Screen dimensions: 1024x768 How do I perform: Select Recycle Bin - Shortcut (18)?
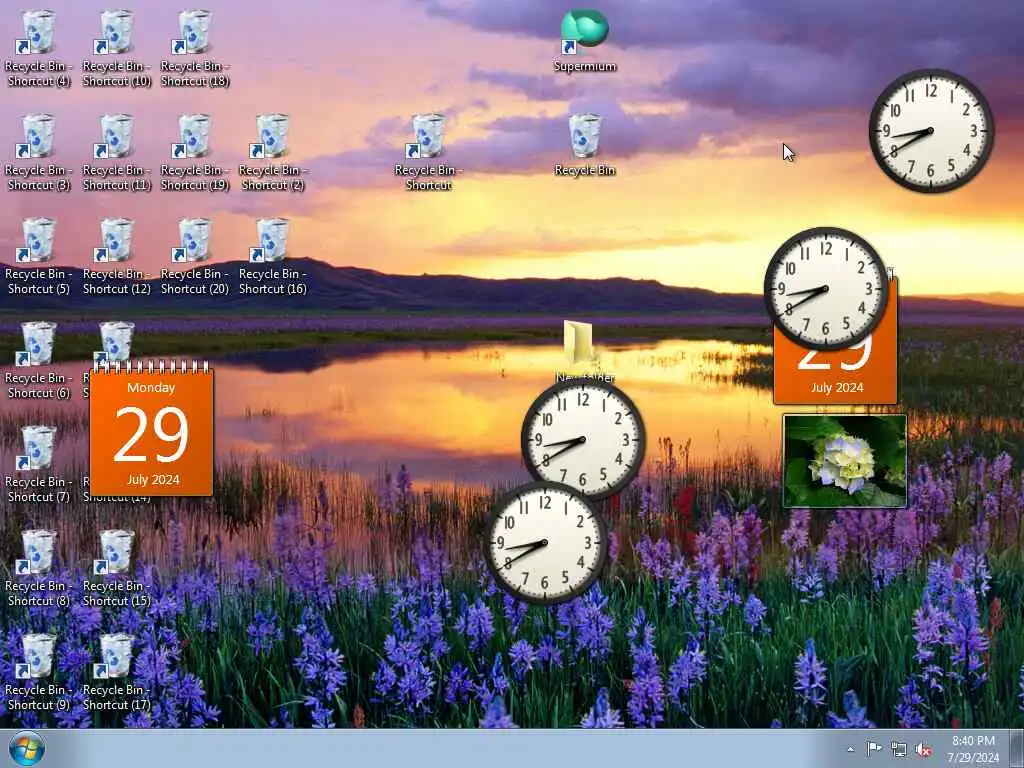click(x=195, y=48)
